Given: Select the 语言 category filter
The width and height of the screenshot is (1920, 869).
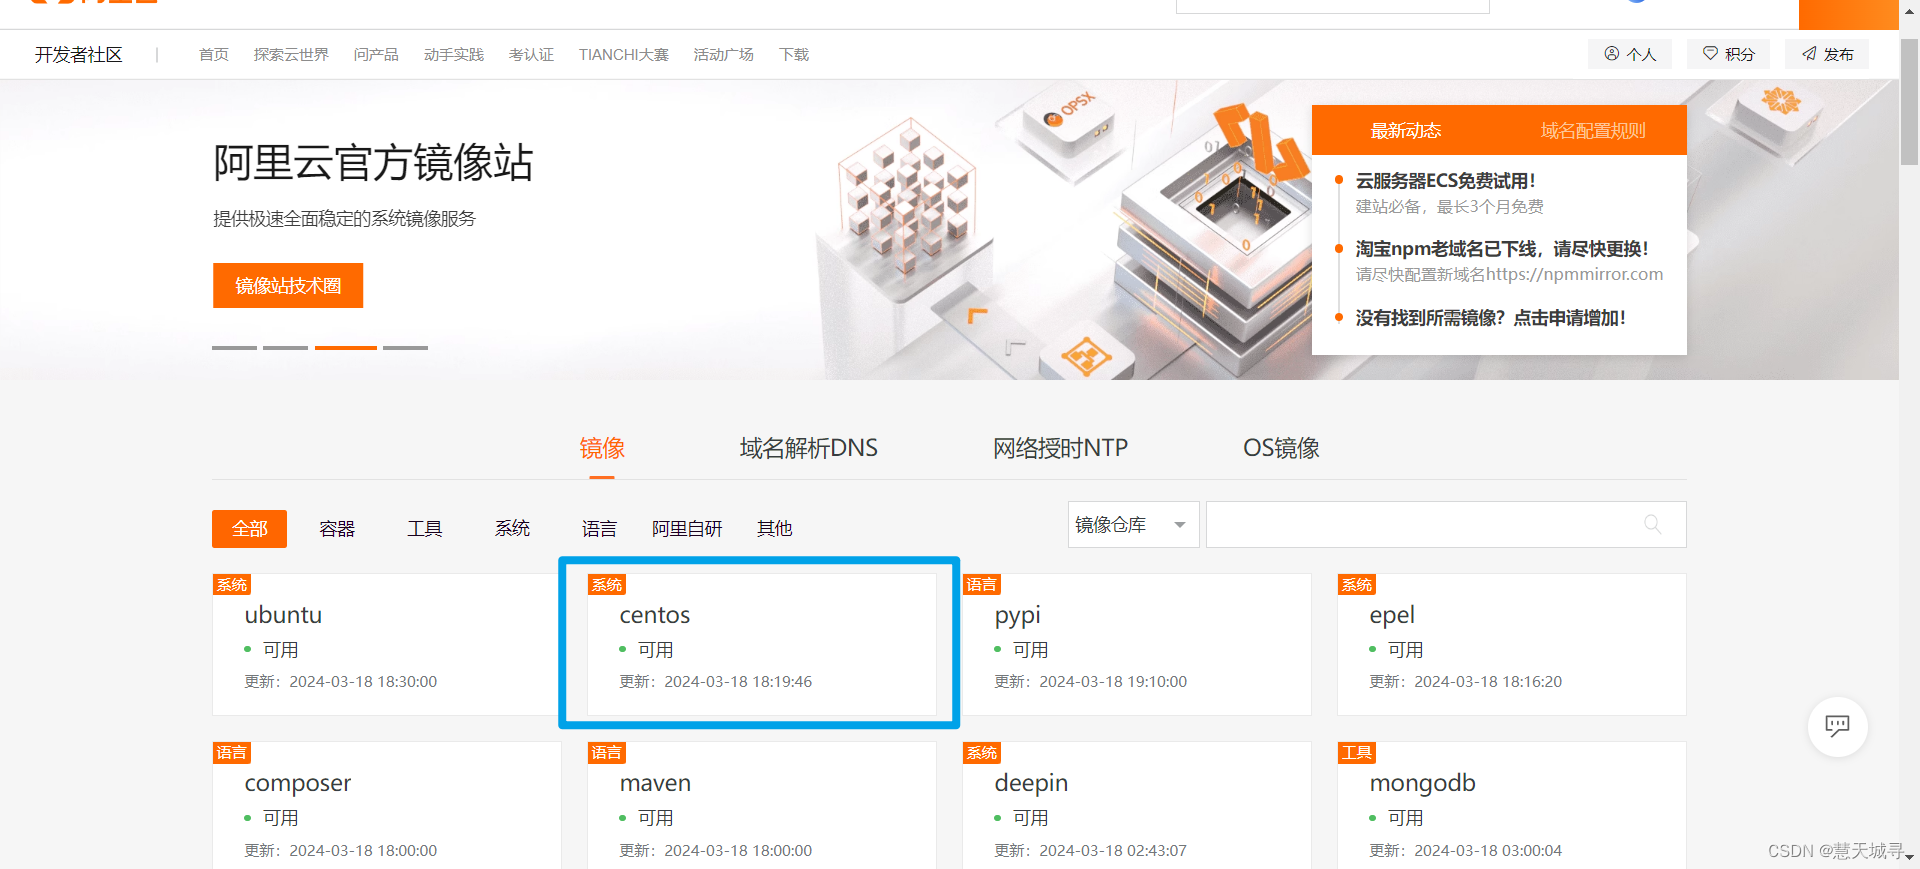Looking at the screenshot, I should [x=599, y=529].
